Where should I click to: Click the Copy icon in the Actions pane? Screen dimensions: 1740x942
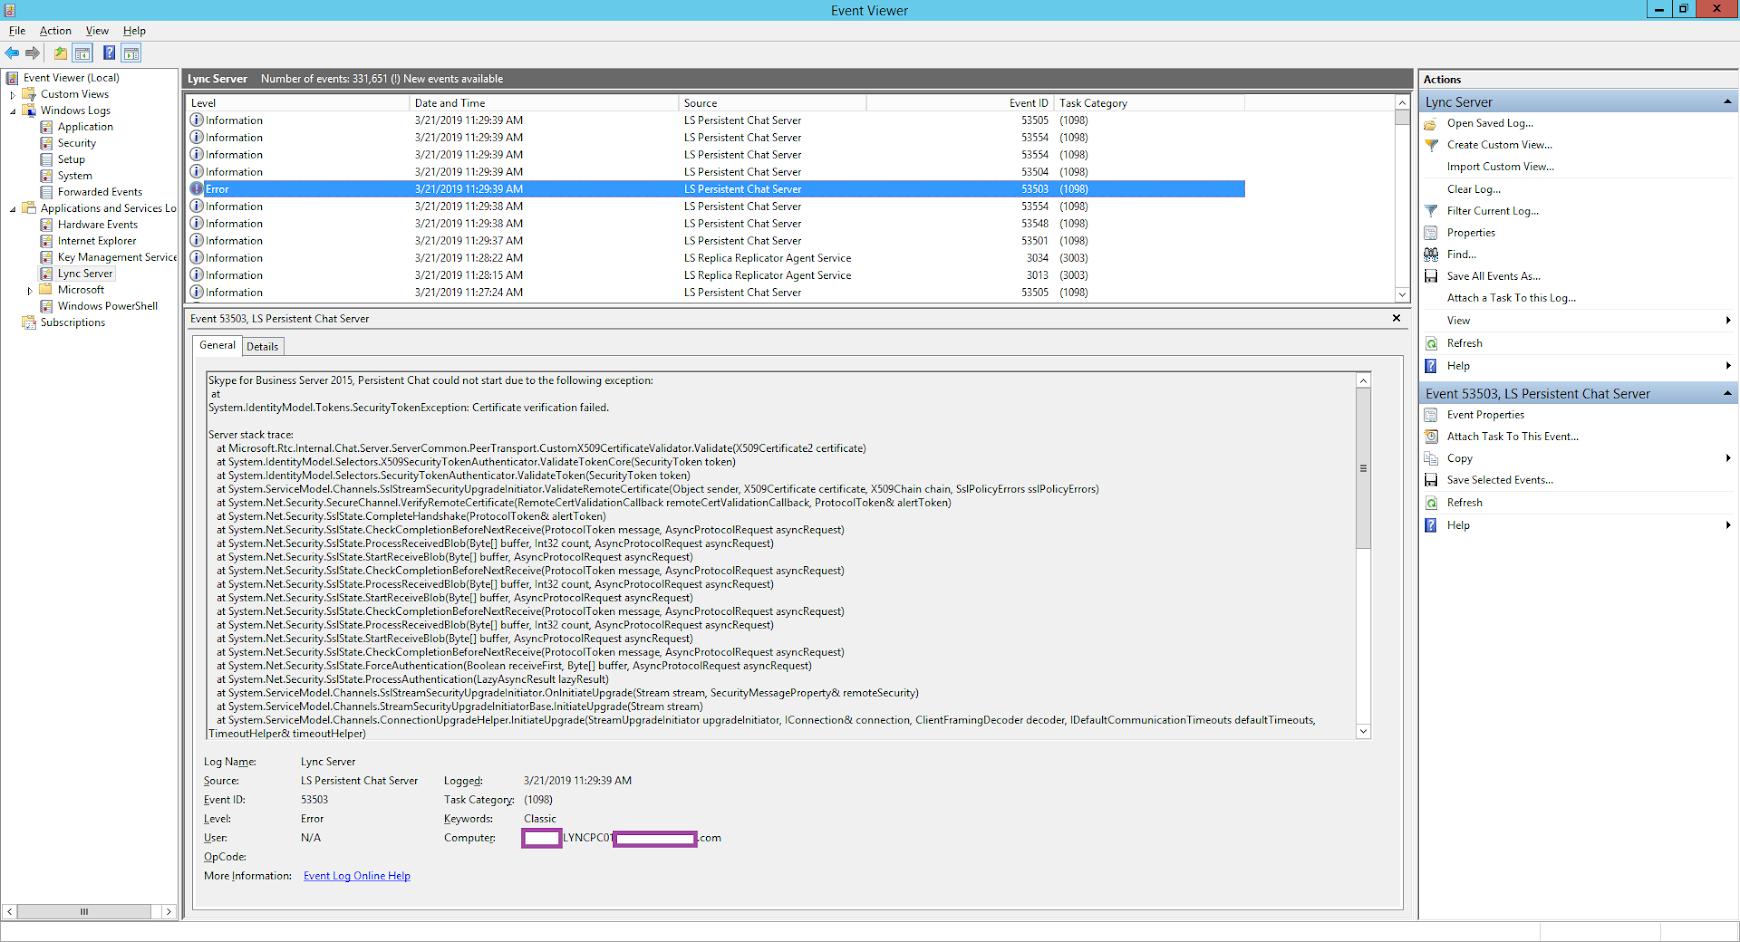click(1431, 459)
